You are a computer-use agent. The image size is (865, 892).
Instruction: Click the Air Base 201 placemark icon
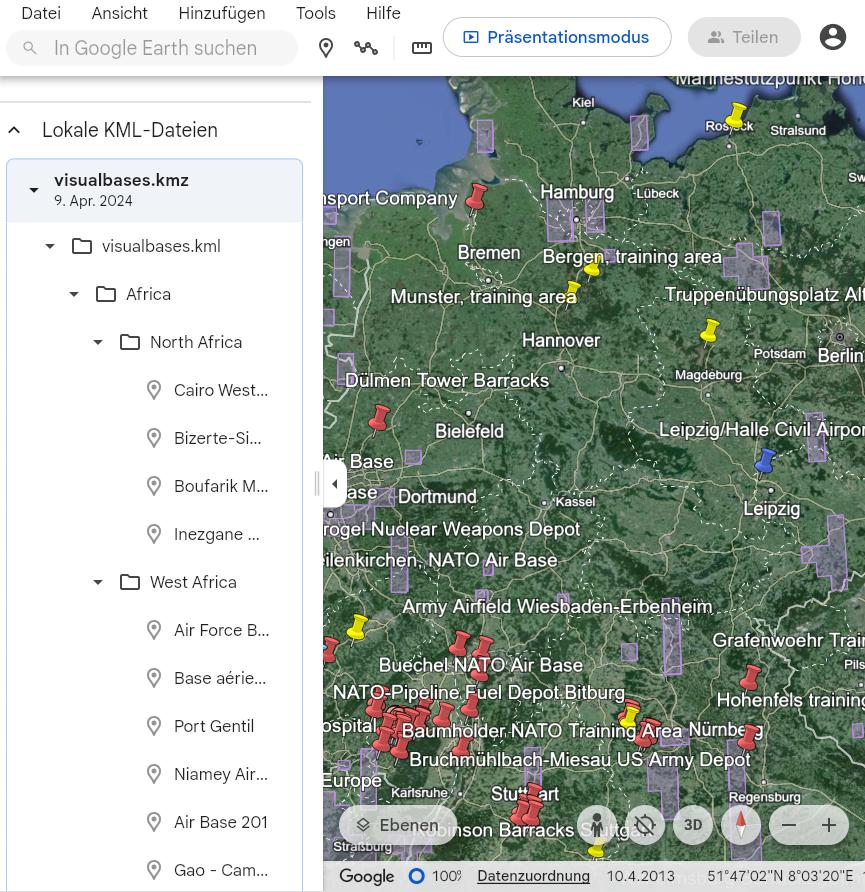154,822
